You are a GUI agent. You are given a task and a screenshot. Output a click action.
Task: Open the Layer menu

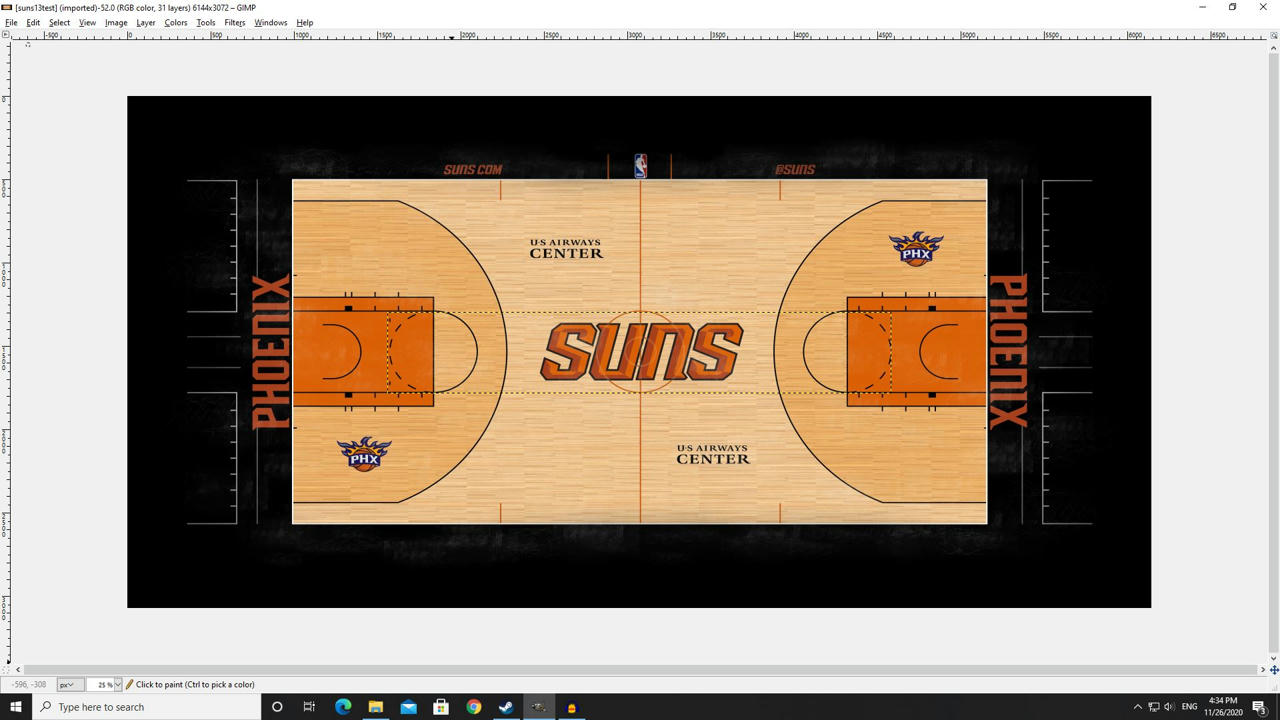(146, 22)
